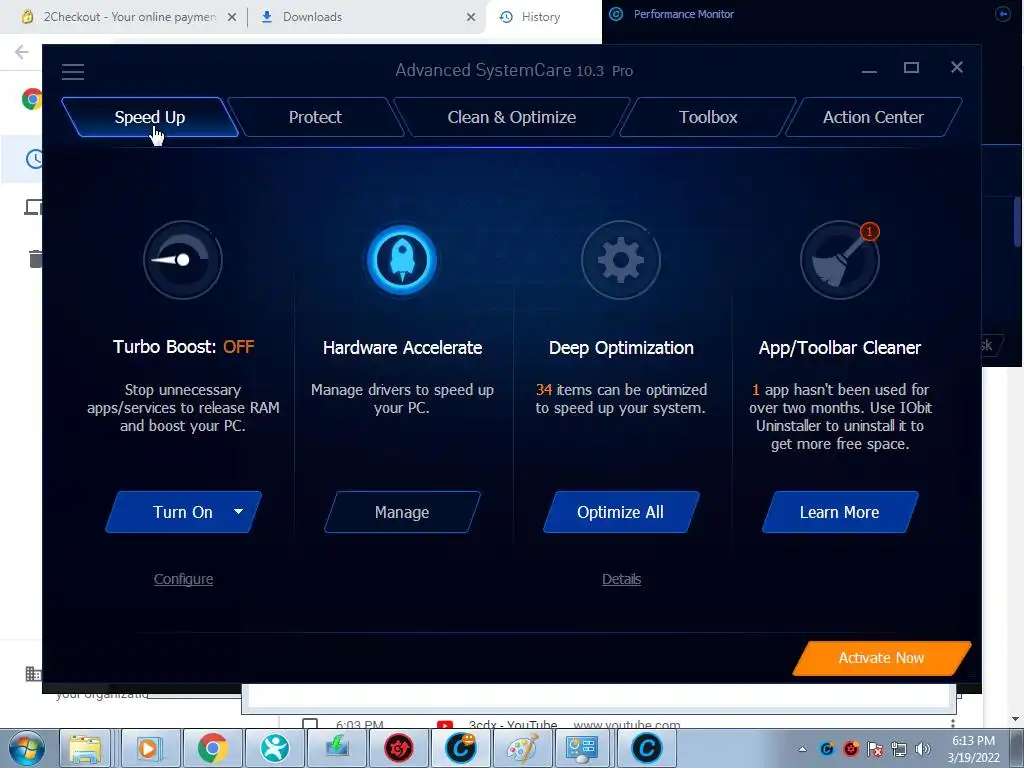Click Manage under Hardware Accelerate

[402, 512]
